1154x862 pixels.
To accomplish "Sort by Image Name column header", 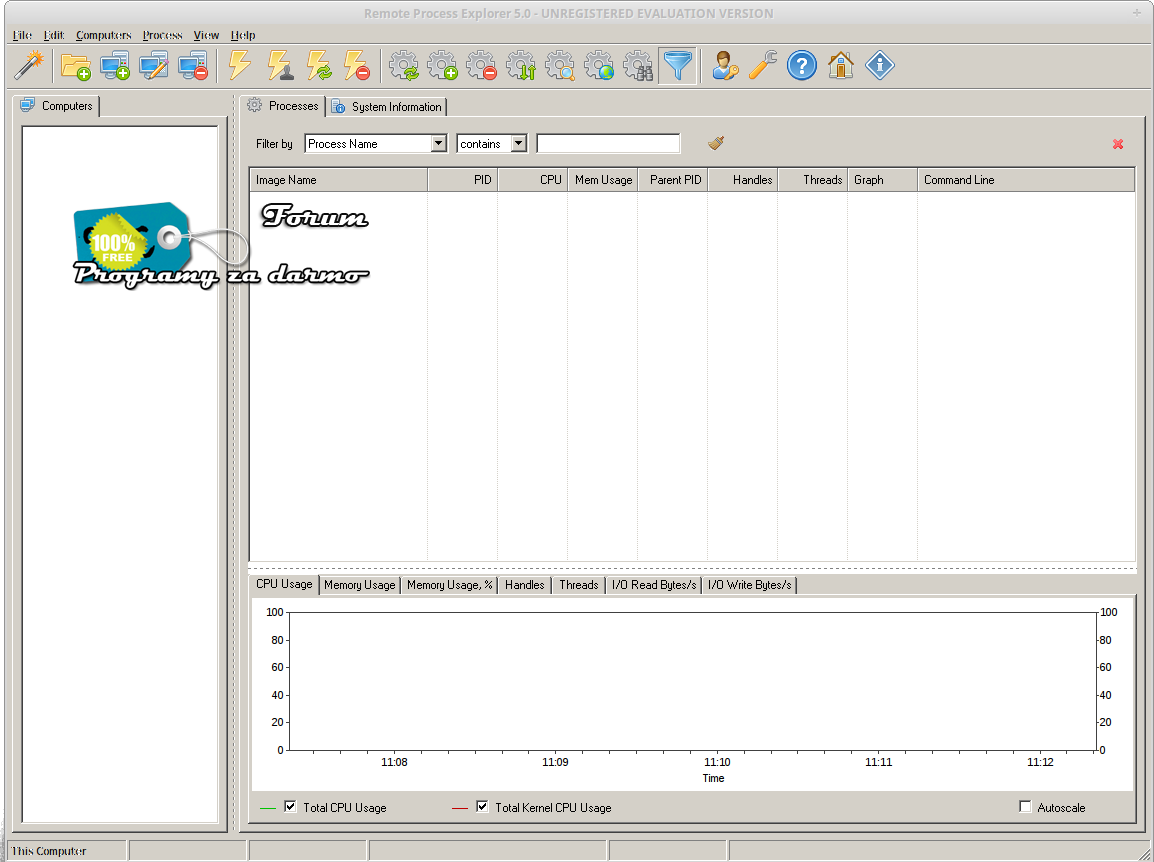I will 339,180.
